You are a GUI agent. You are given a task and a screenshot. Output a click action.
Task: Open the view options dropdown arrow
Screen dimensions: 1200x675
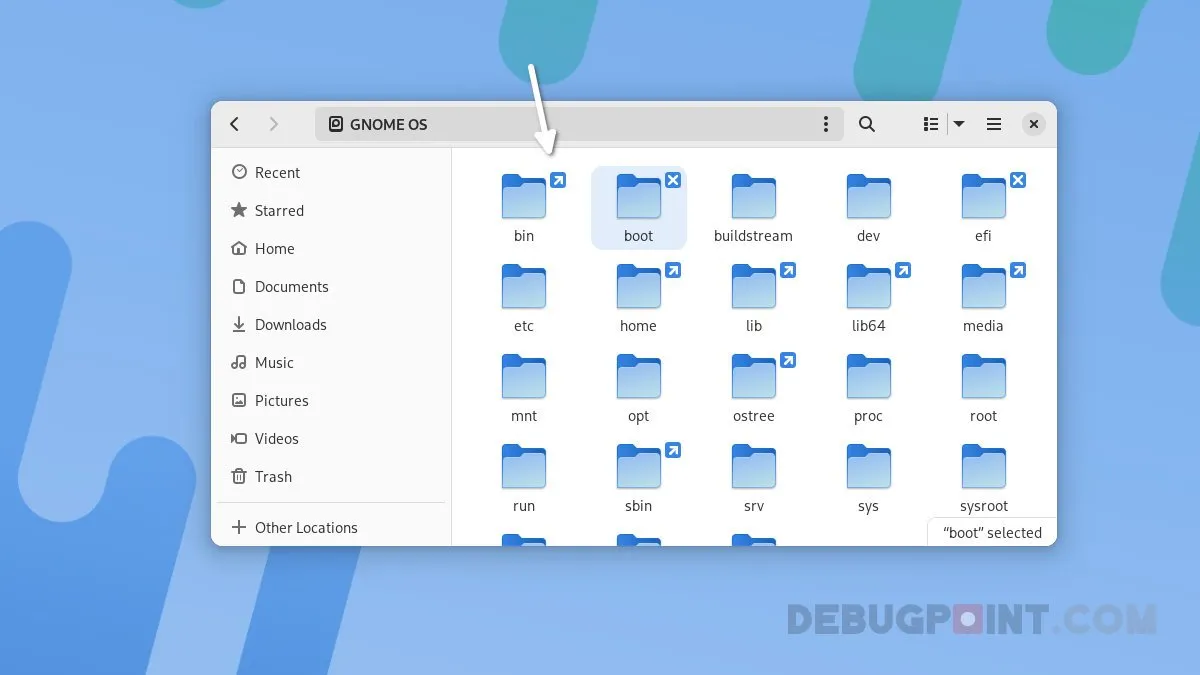click(958, 124)
